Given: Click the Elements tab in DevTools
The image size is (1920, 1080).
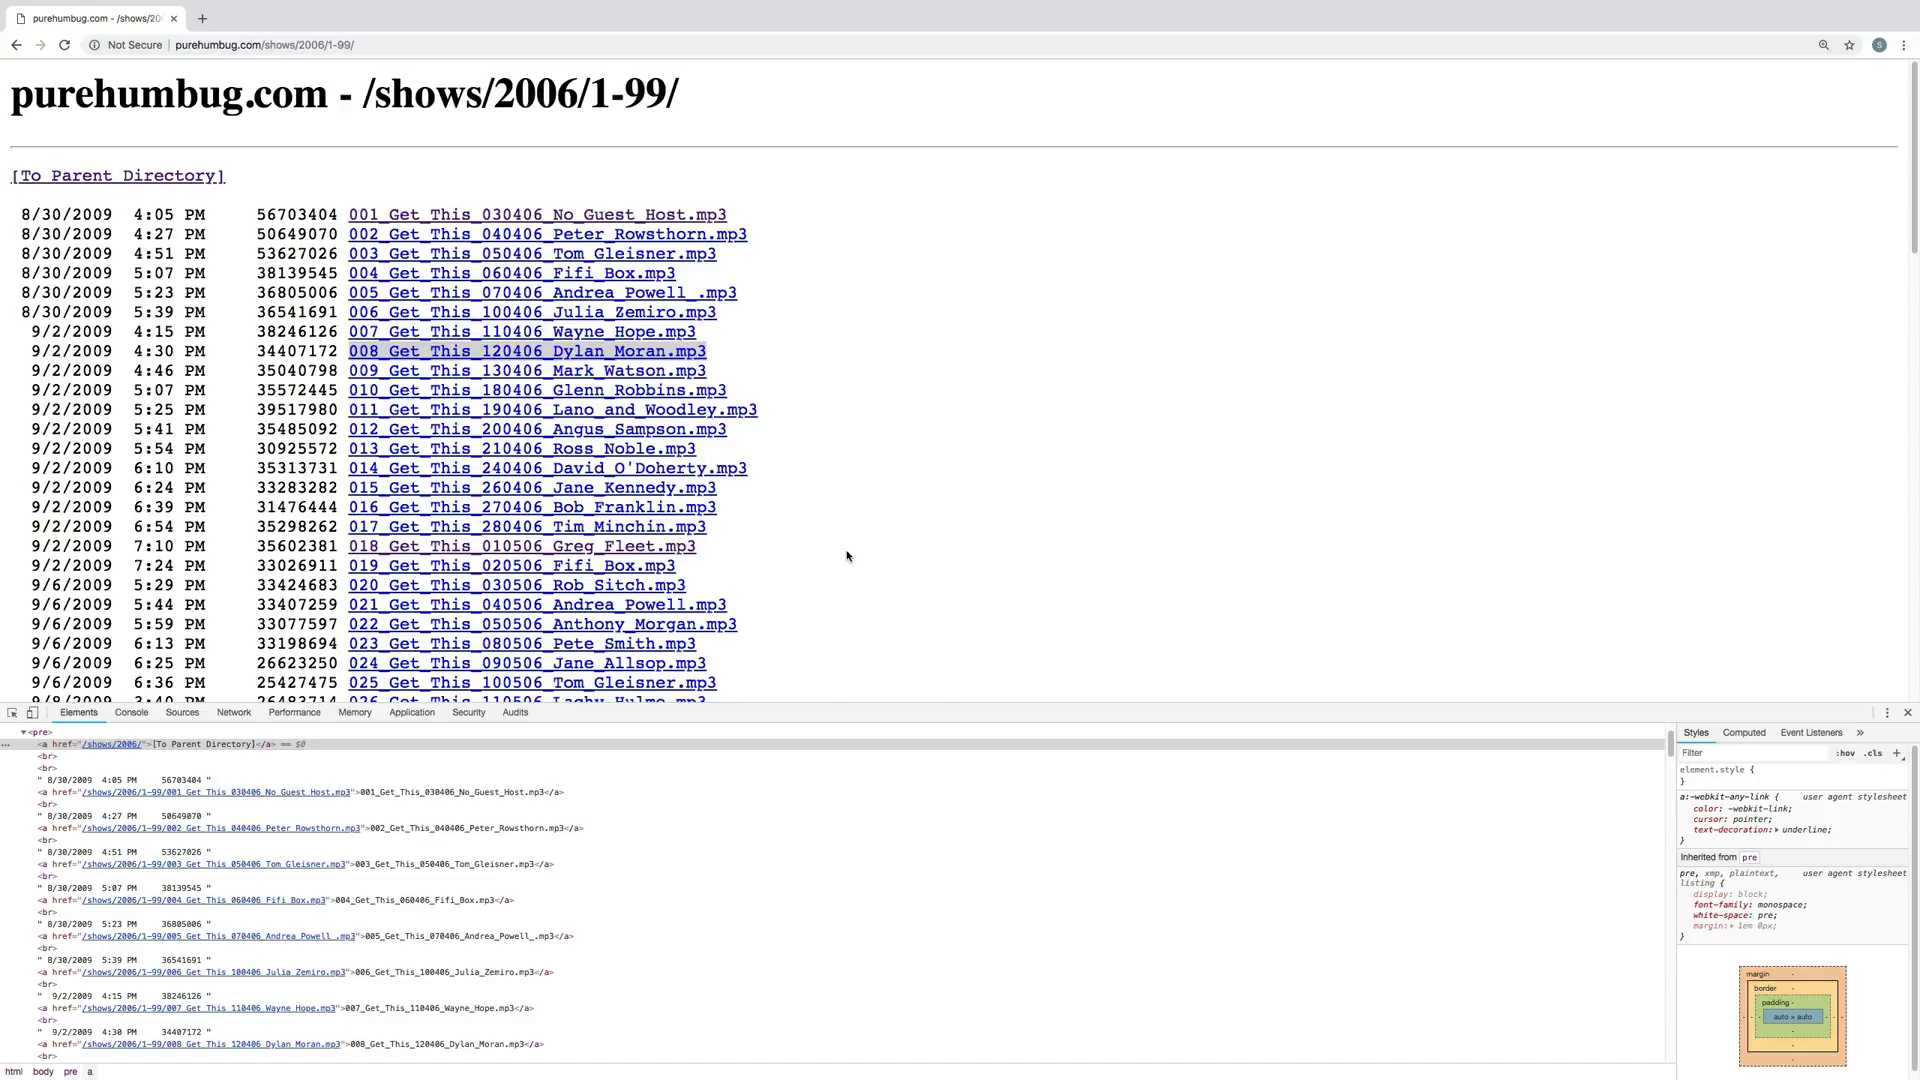Looking at the screenshot, I should pos(78,712).
